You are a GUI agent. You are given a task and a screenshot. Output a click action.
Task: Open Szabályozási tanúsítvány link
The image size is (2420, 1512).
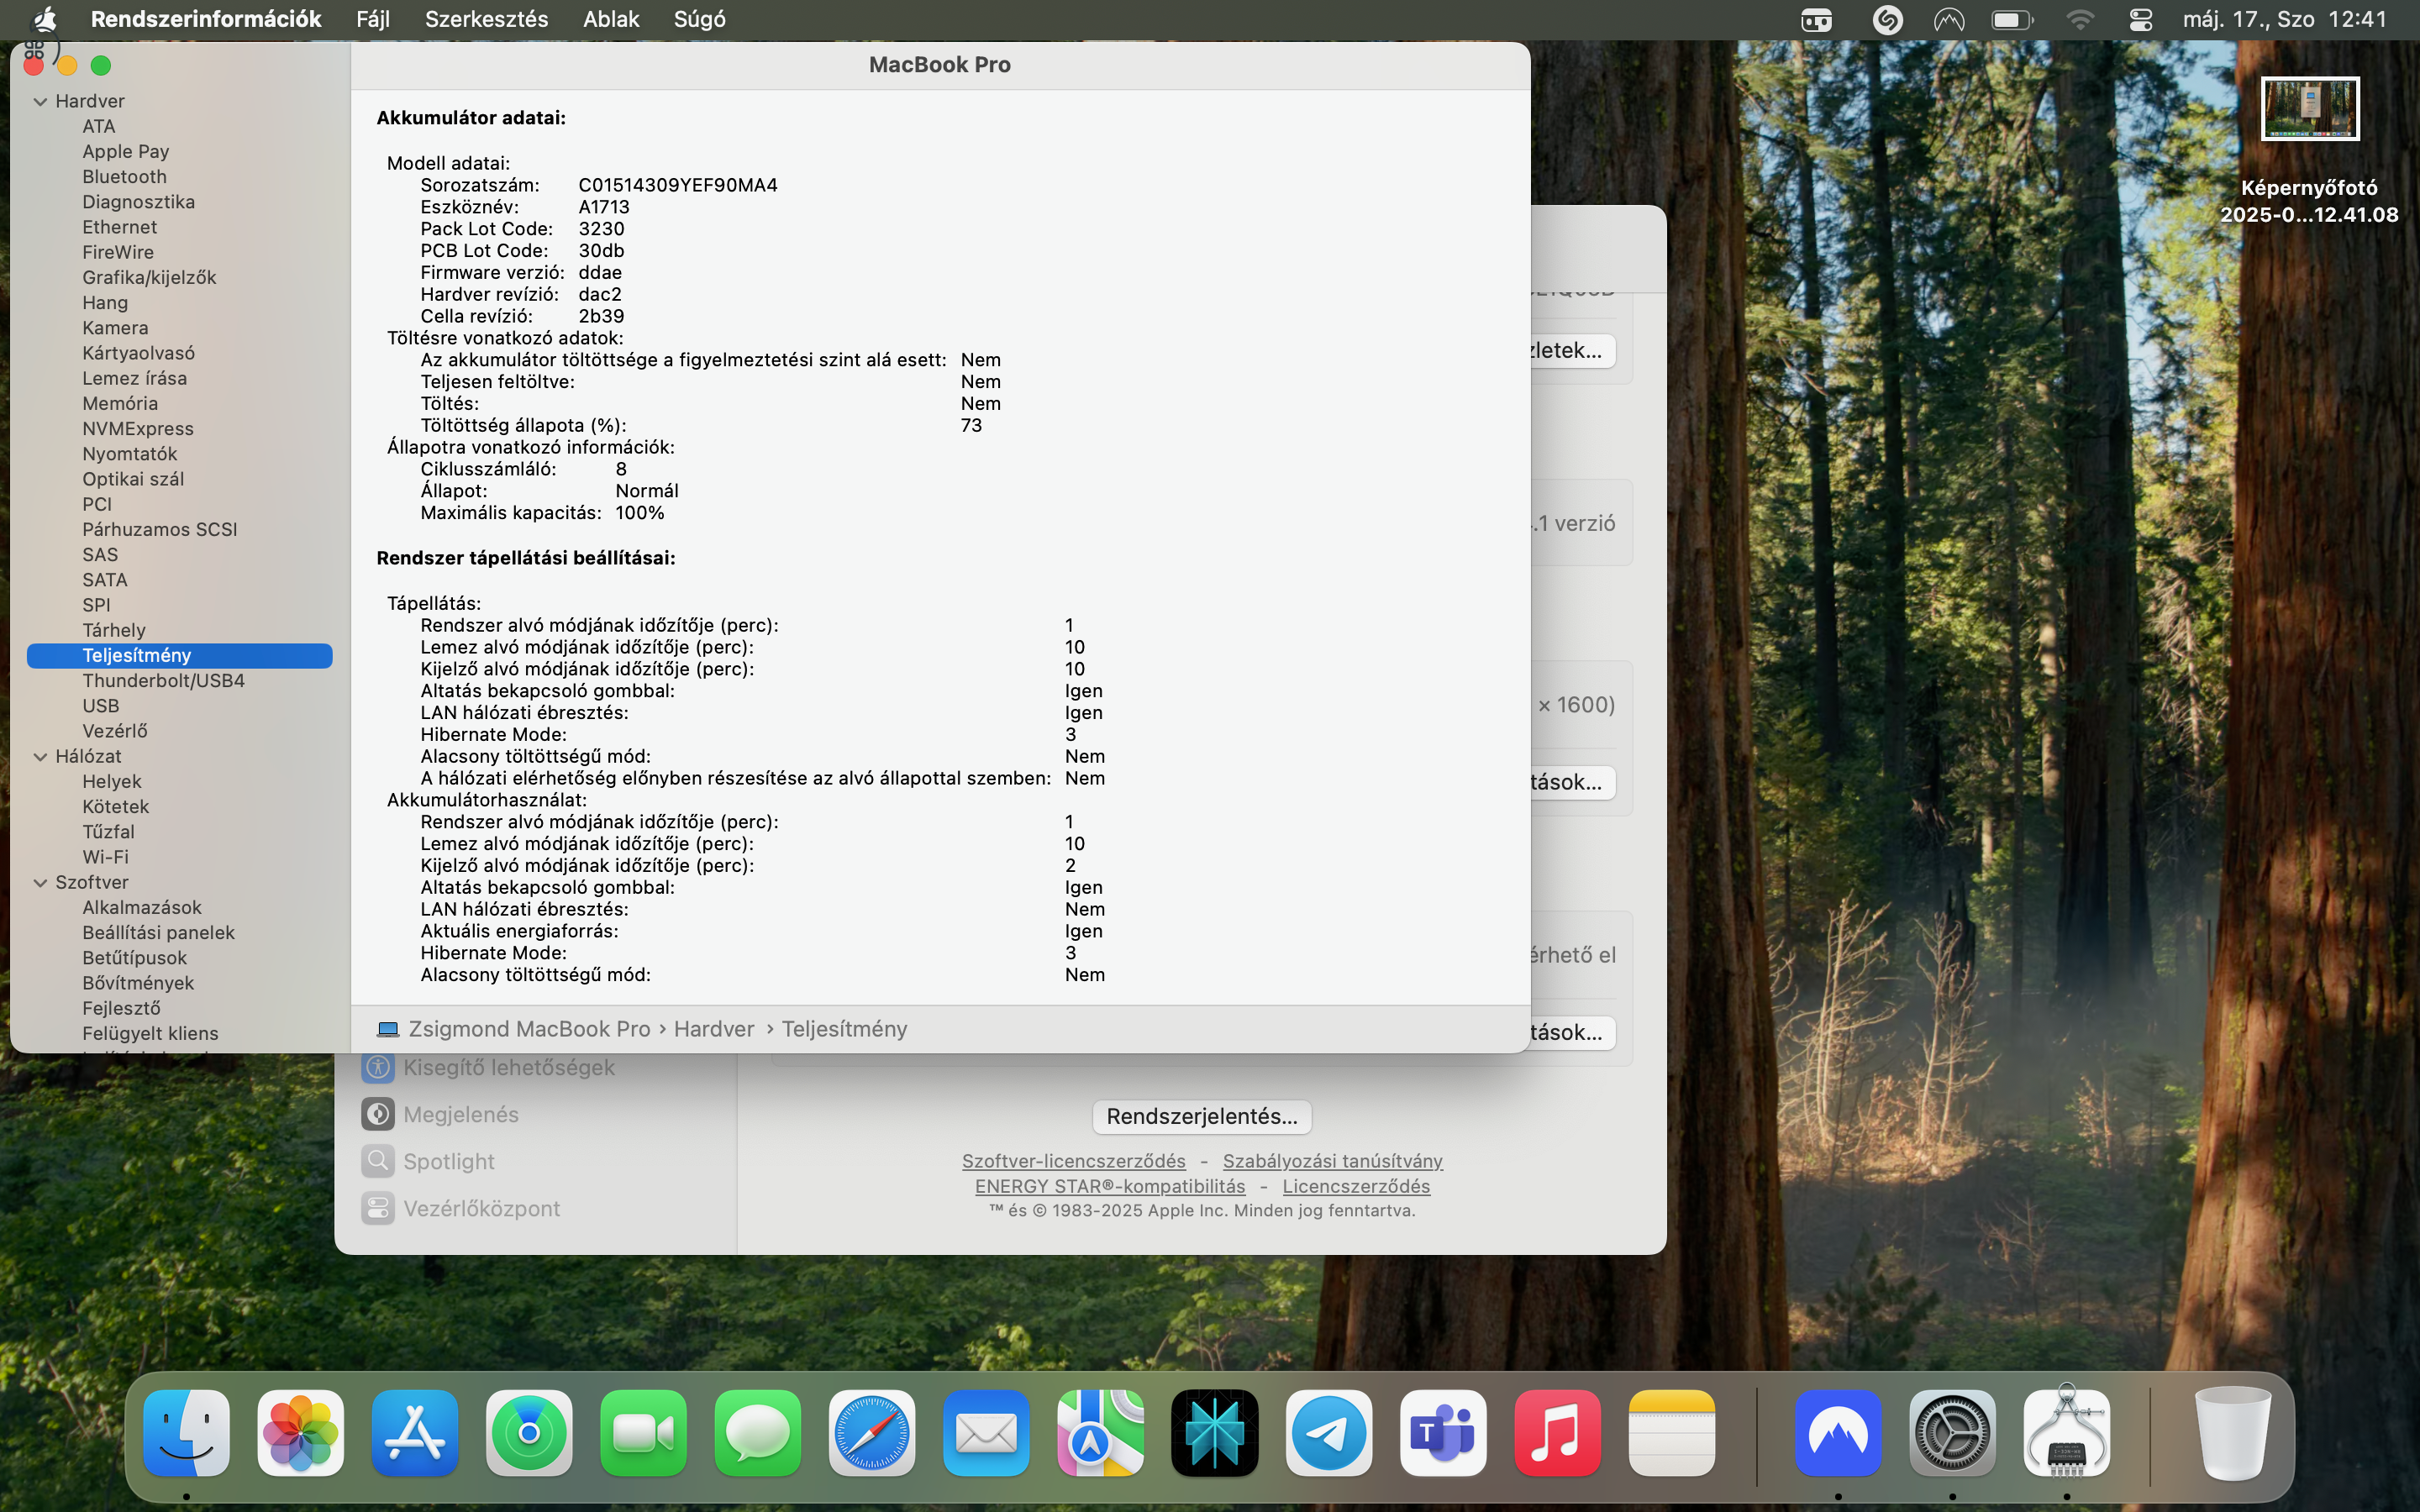[1332, 1160]
